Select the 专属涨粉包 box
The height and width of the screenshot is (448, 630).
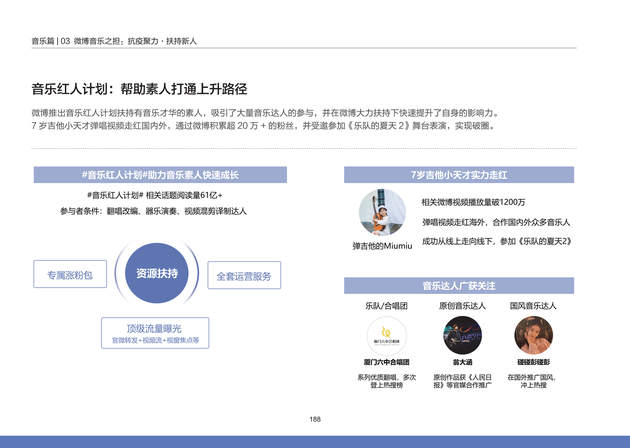(70, 274)
